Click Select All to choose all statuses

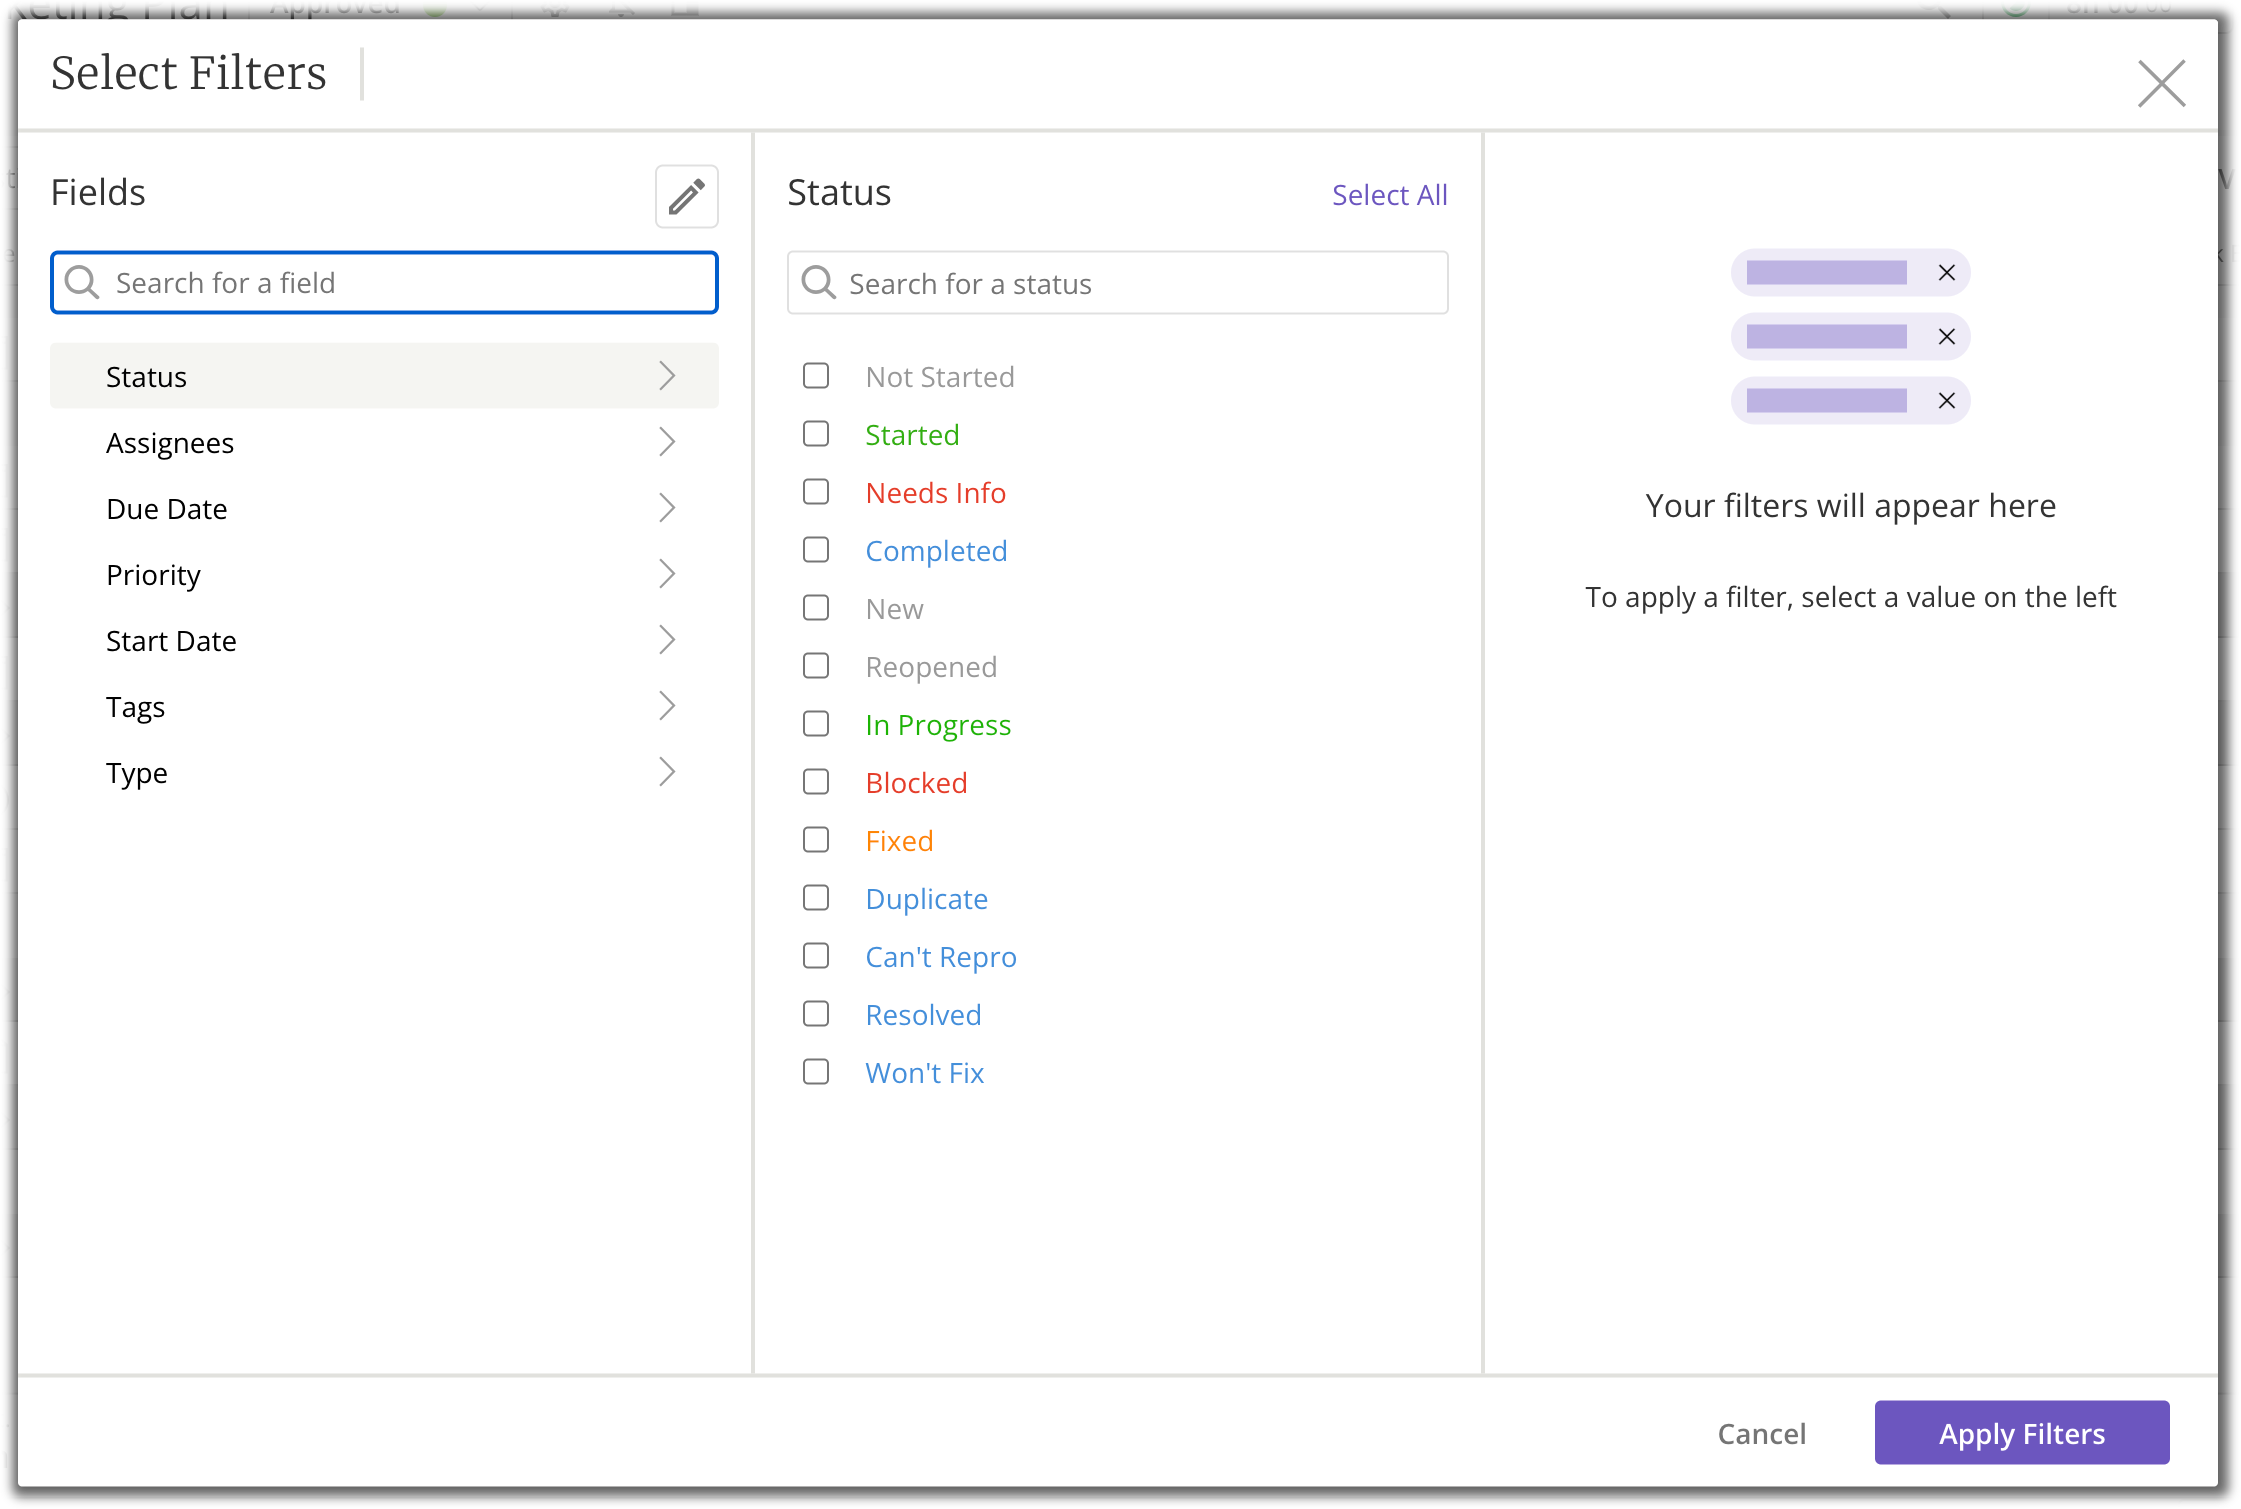point(1389,194)
